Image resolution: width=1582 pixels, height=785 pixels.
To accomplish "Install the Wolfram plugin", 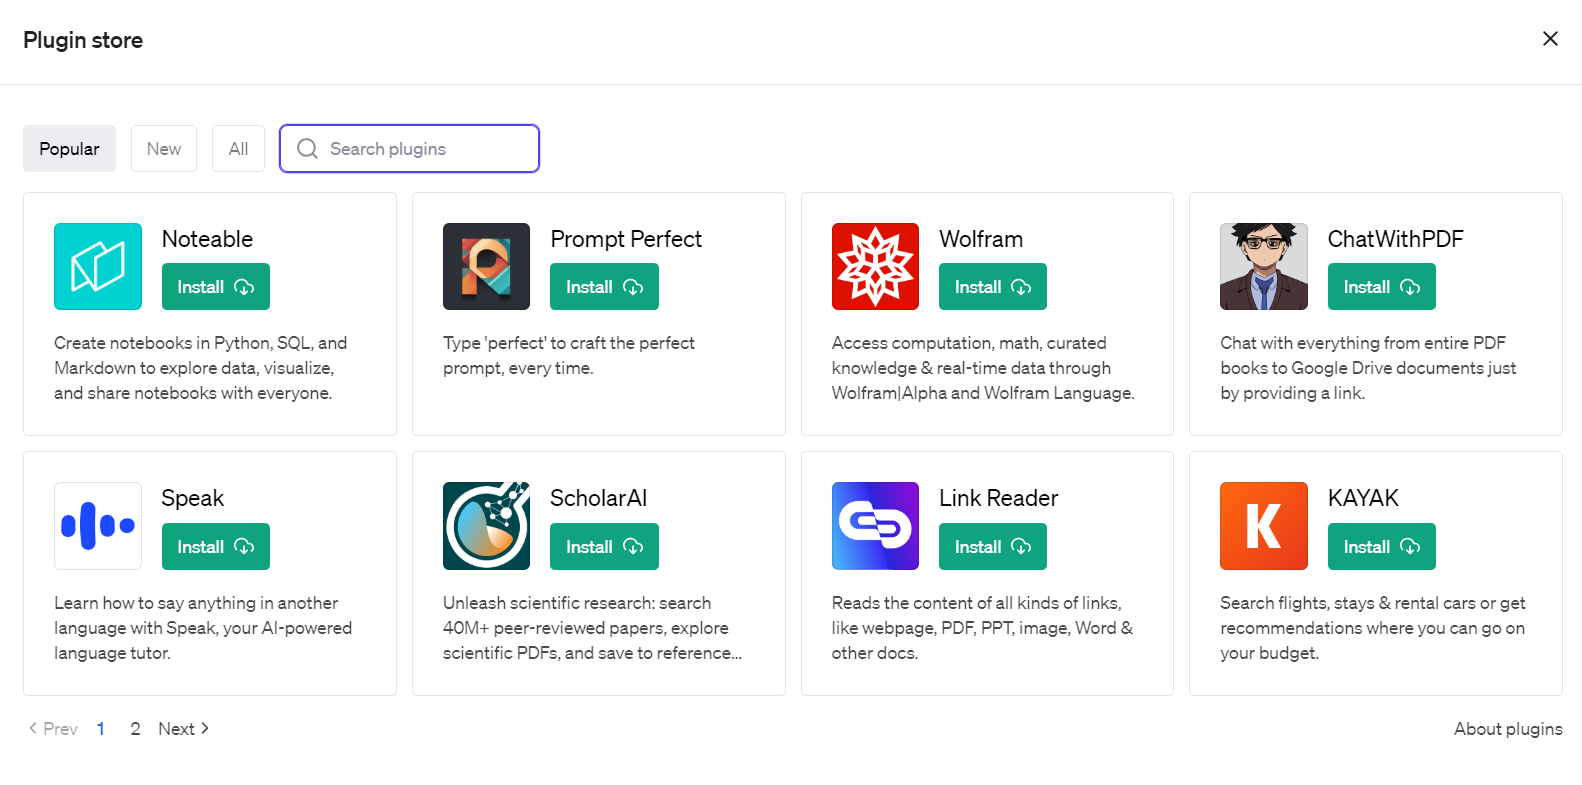I will pyautogui.click(x=992, y=287).
